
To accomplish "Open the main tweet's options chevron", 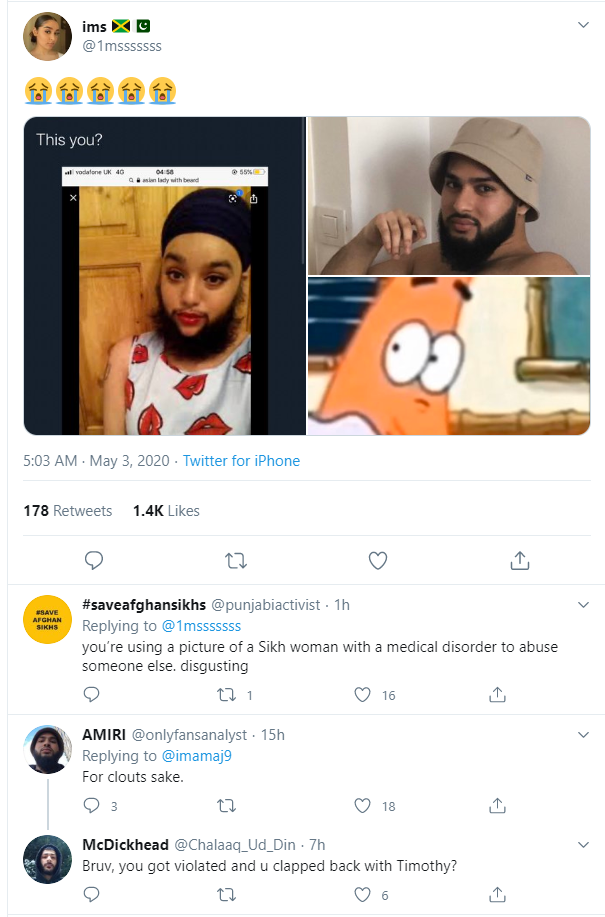I will click(584, 25).
